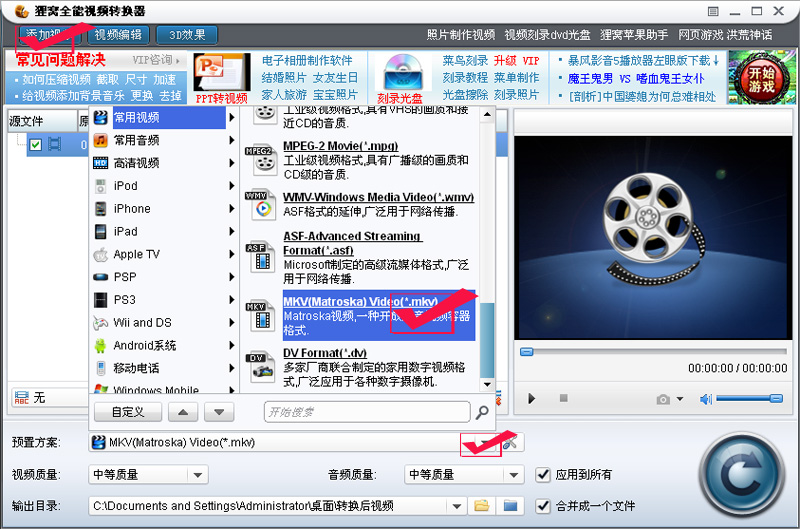This screenshot has width=800, height=529.
Task: Move category down with down arrow button
Action: point(219,412)
